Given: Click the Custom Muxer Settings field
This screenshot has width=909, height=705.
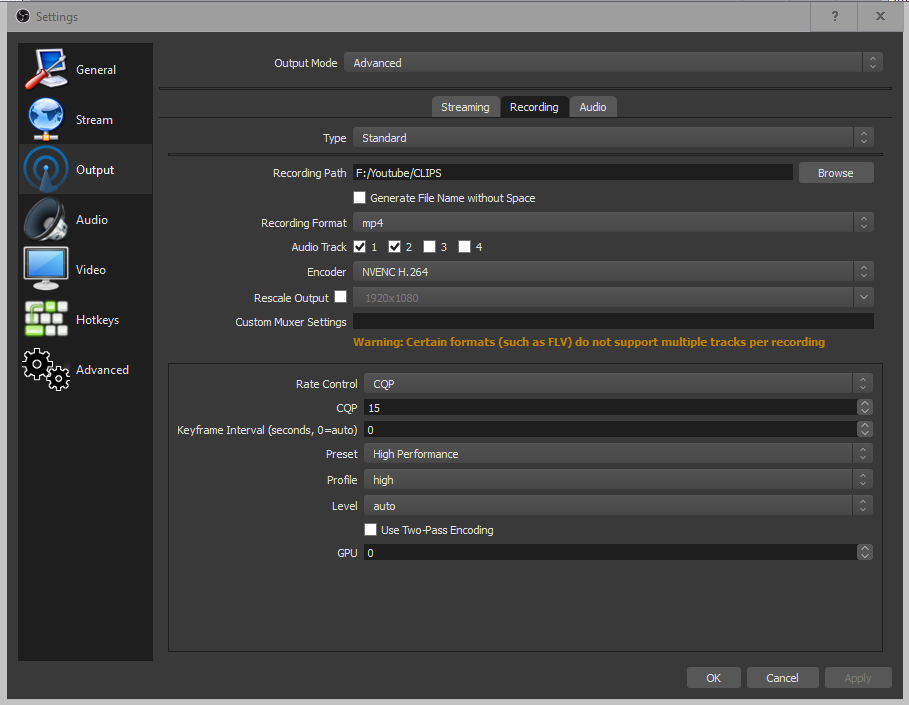Looking at the screenshot, I should point(613,321).
